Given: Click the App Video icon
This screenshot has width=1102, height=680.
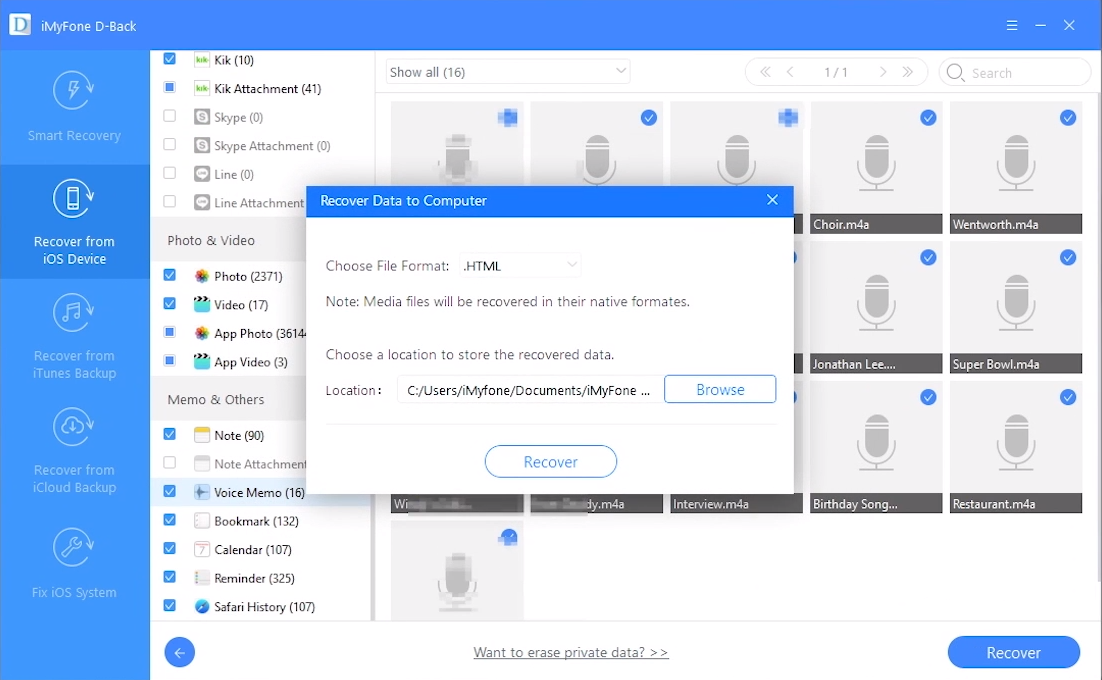Looking at the screenshot, I should point(202,362).
